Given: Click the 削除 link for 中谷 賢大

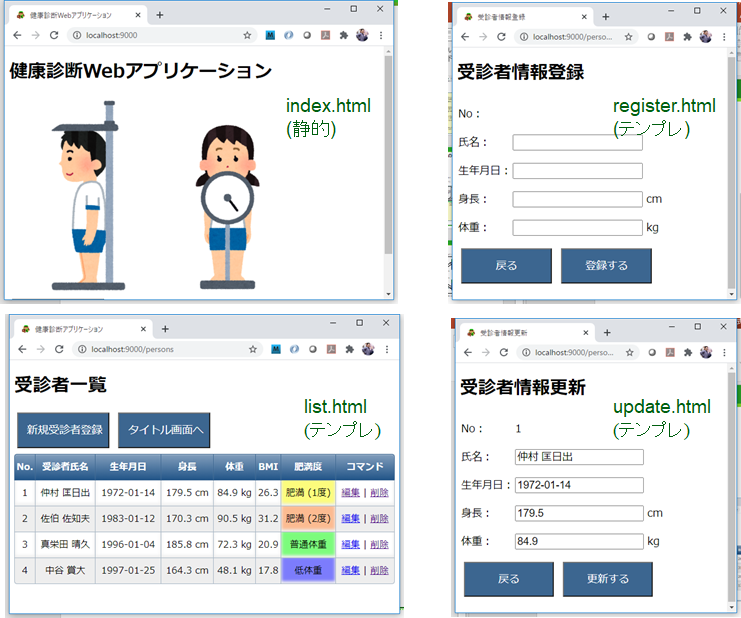Looking at the screenshot, I should coord(380,570).
